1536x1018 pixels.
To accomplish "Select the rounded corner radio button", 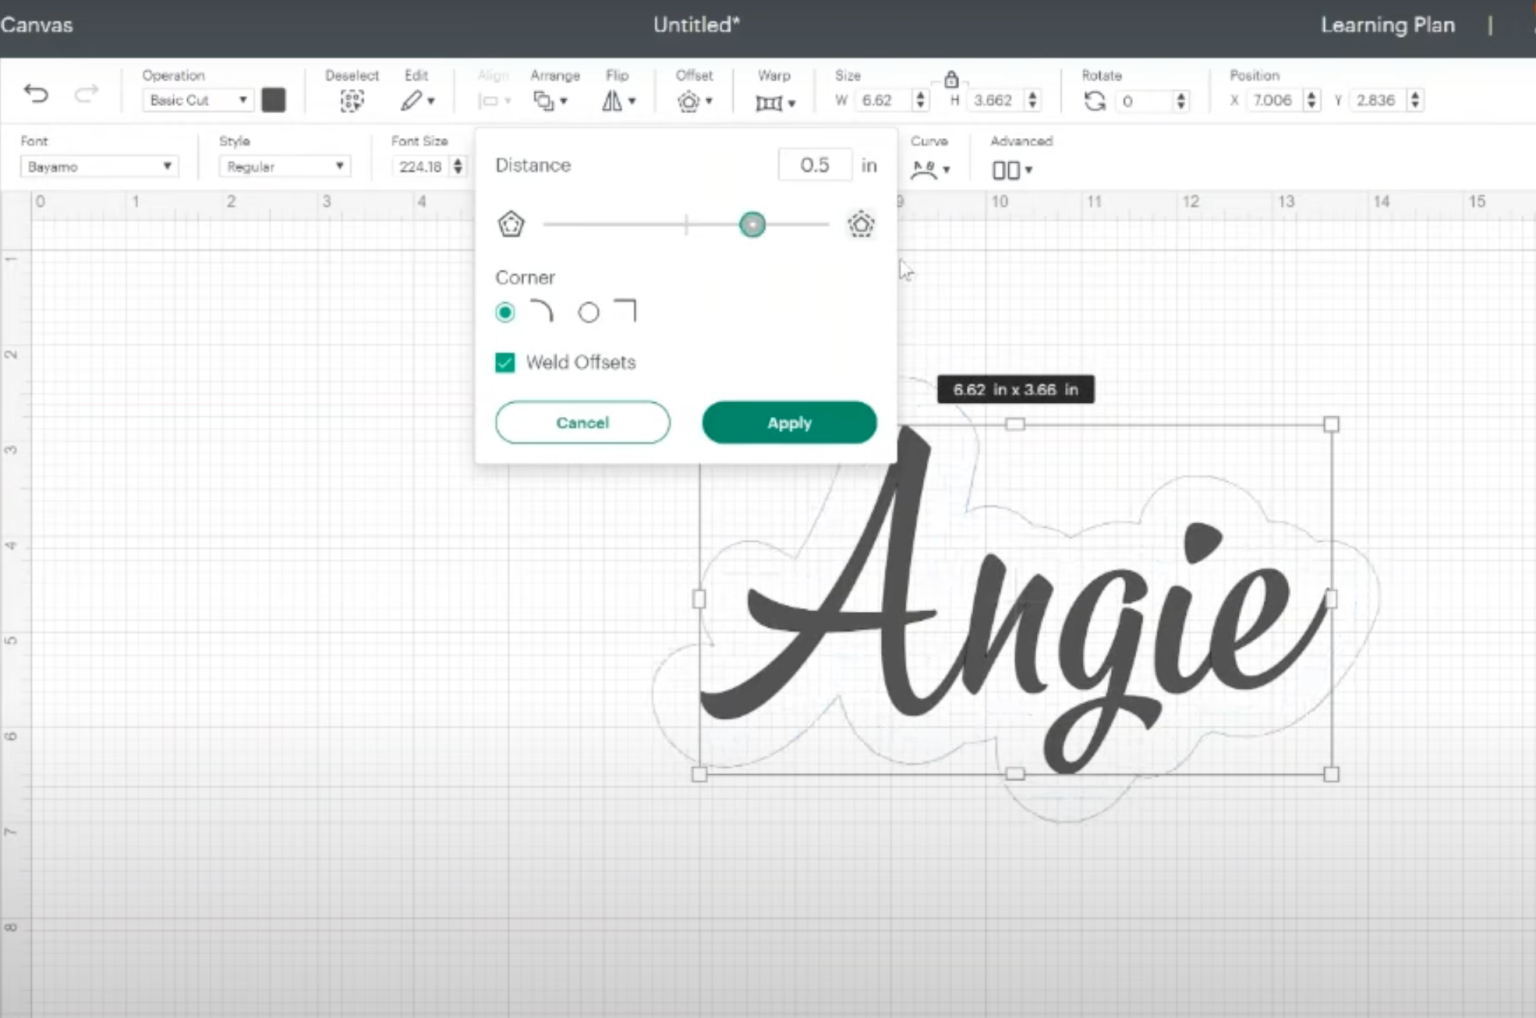I will tap(505, 313).
